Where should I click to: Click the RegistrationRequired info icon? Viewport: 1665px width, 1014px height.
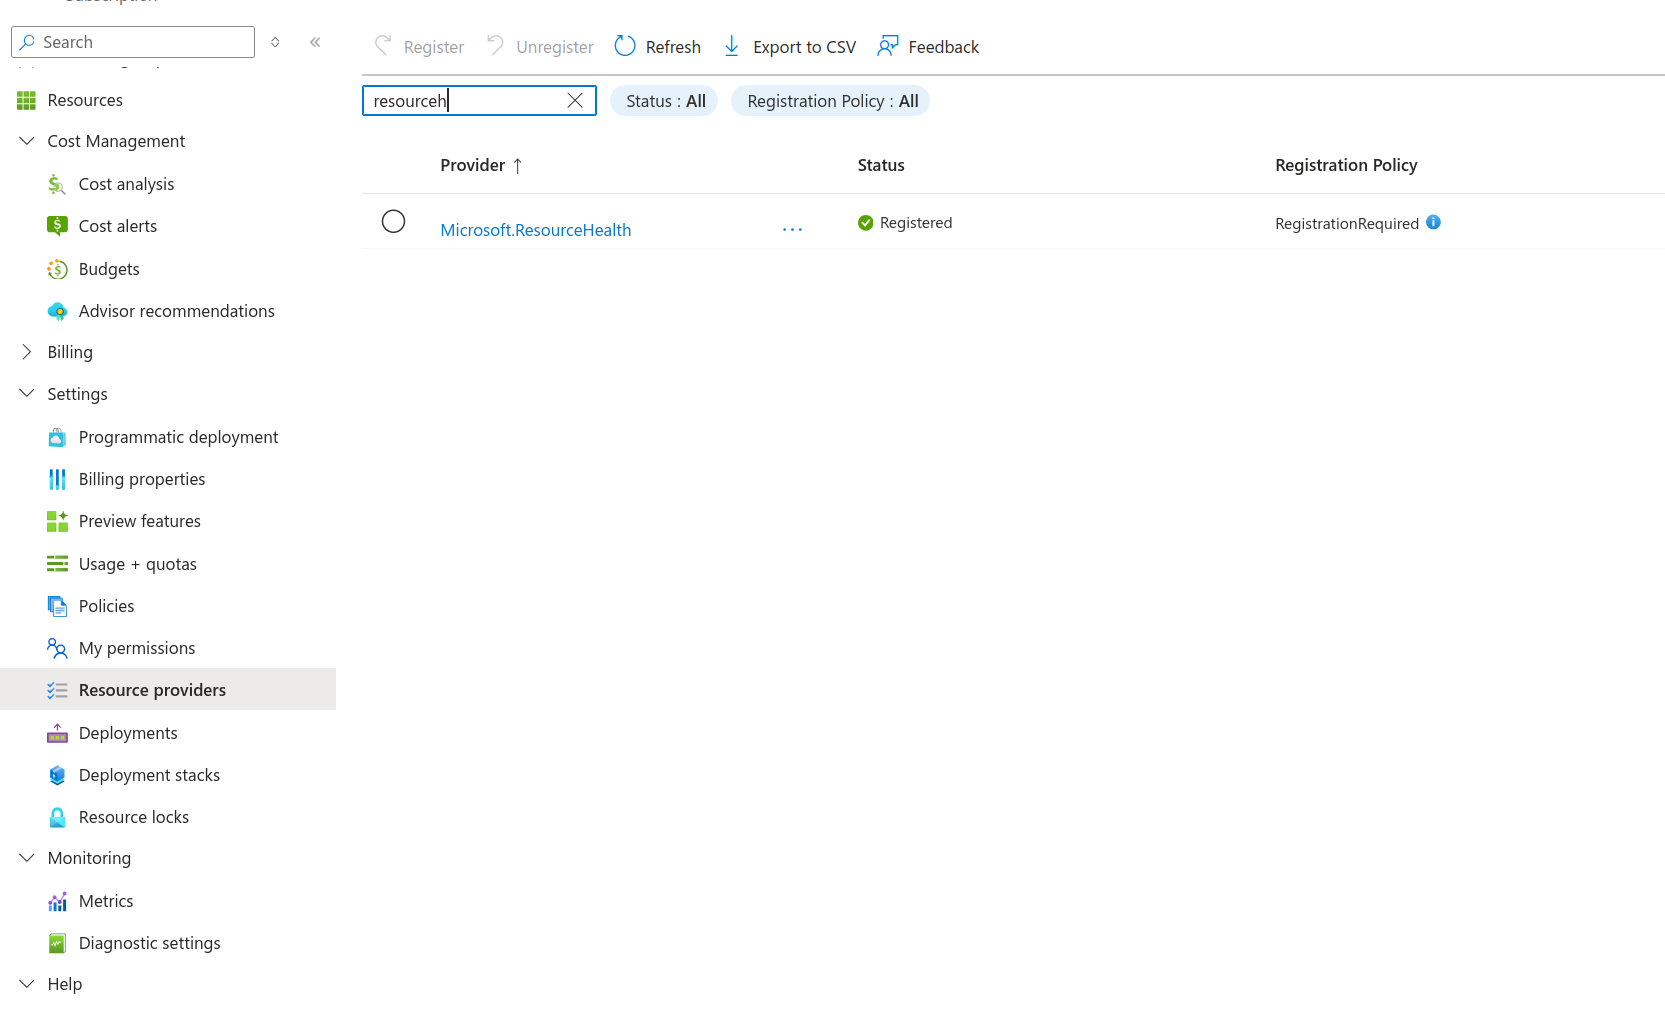pyautogui.click(x=1433, y=222)
